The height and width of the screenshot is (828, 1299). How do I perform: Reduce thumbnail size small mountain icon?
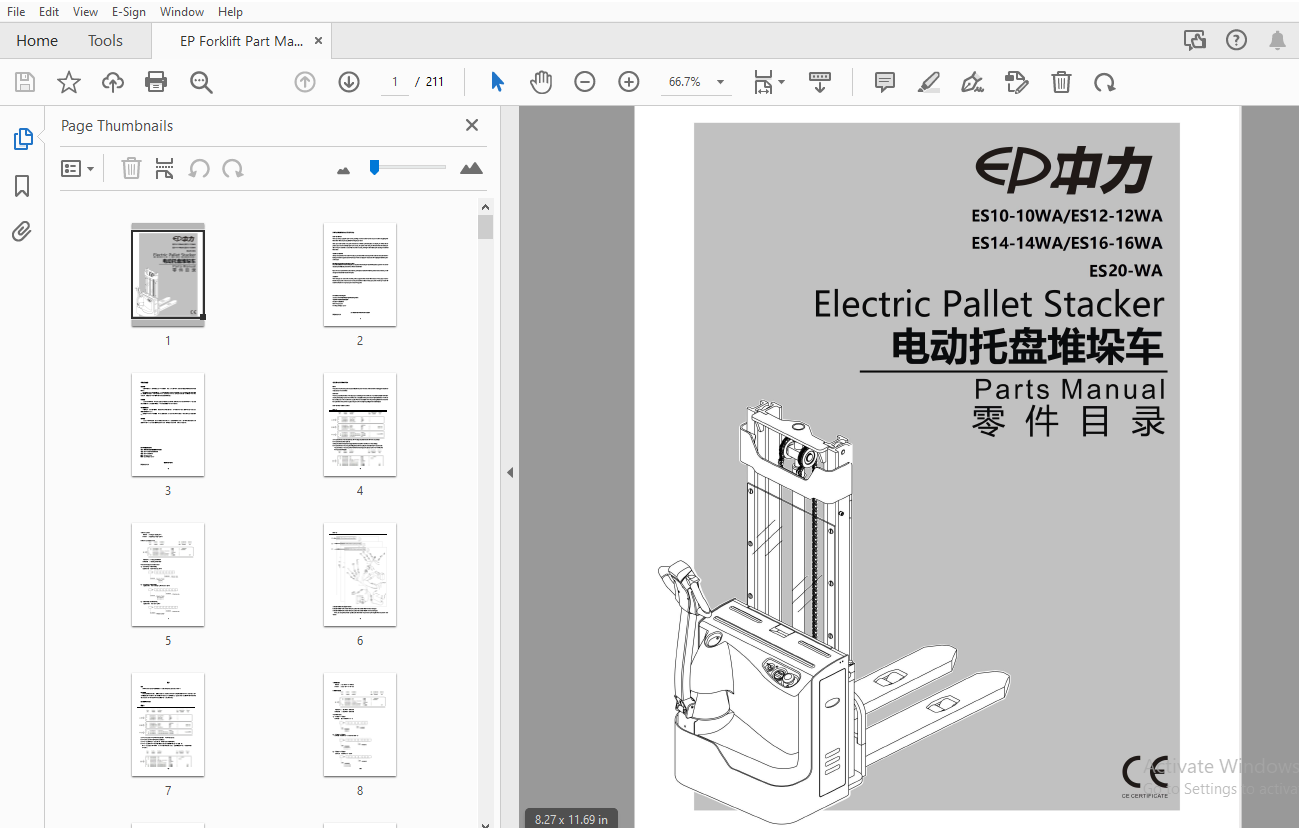[x=344, y=170]
